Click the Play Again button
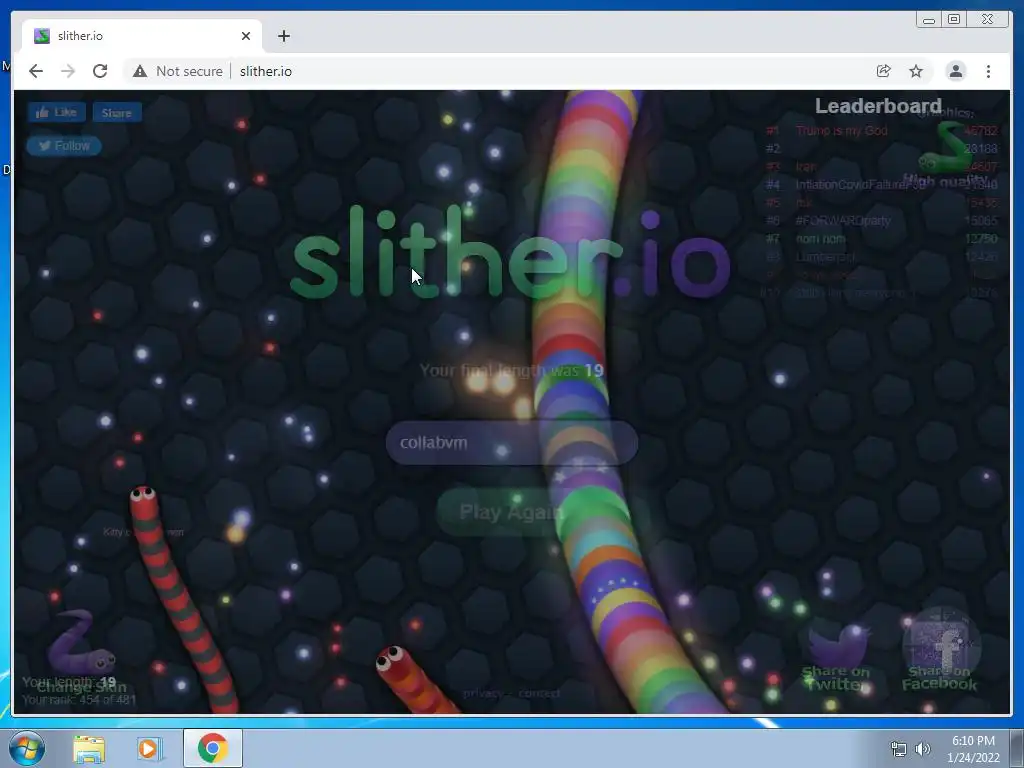Image resolution: width=1024 pixels, height=768 pixels. [511, 512]
